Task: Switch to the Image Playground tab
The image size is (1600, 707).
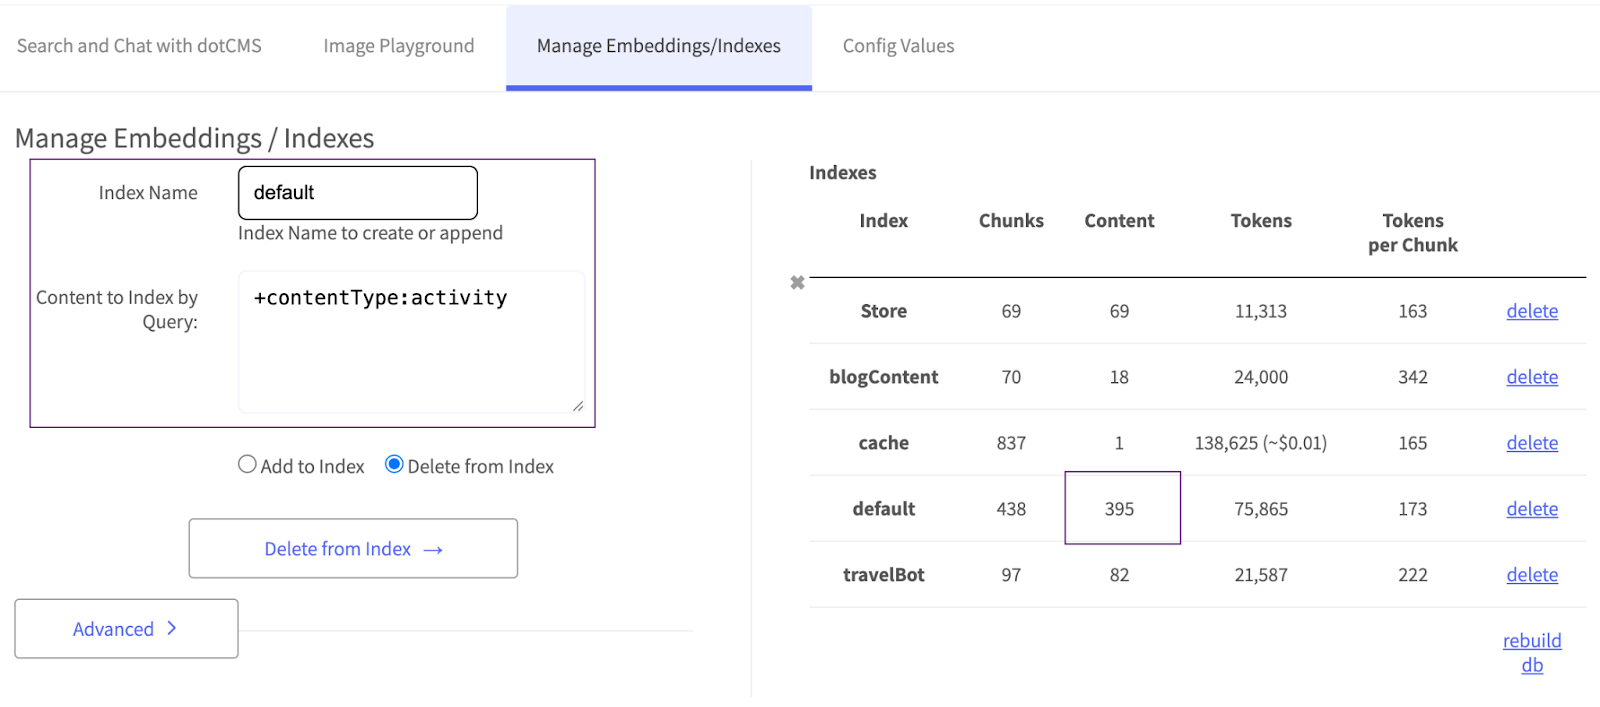Action: pos(398,46)
